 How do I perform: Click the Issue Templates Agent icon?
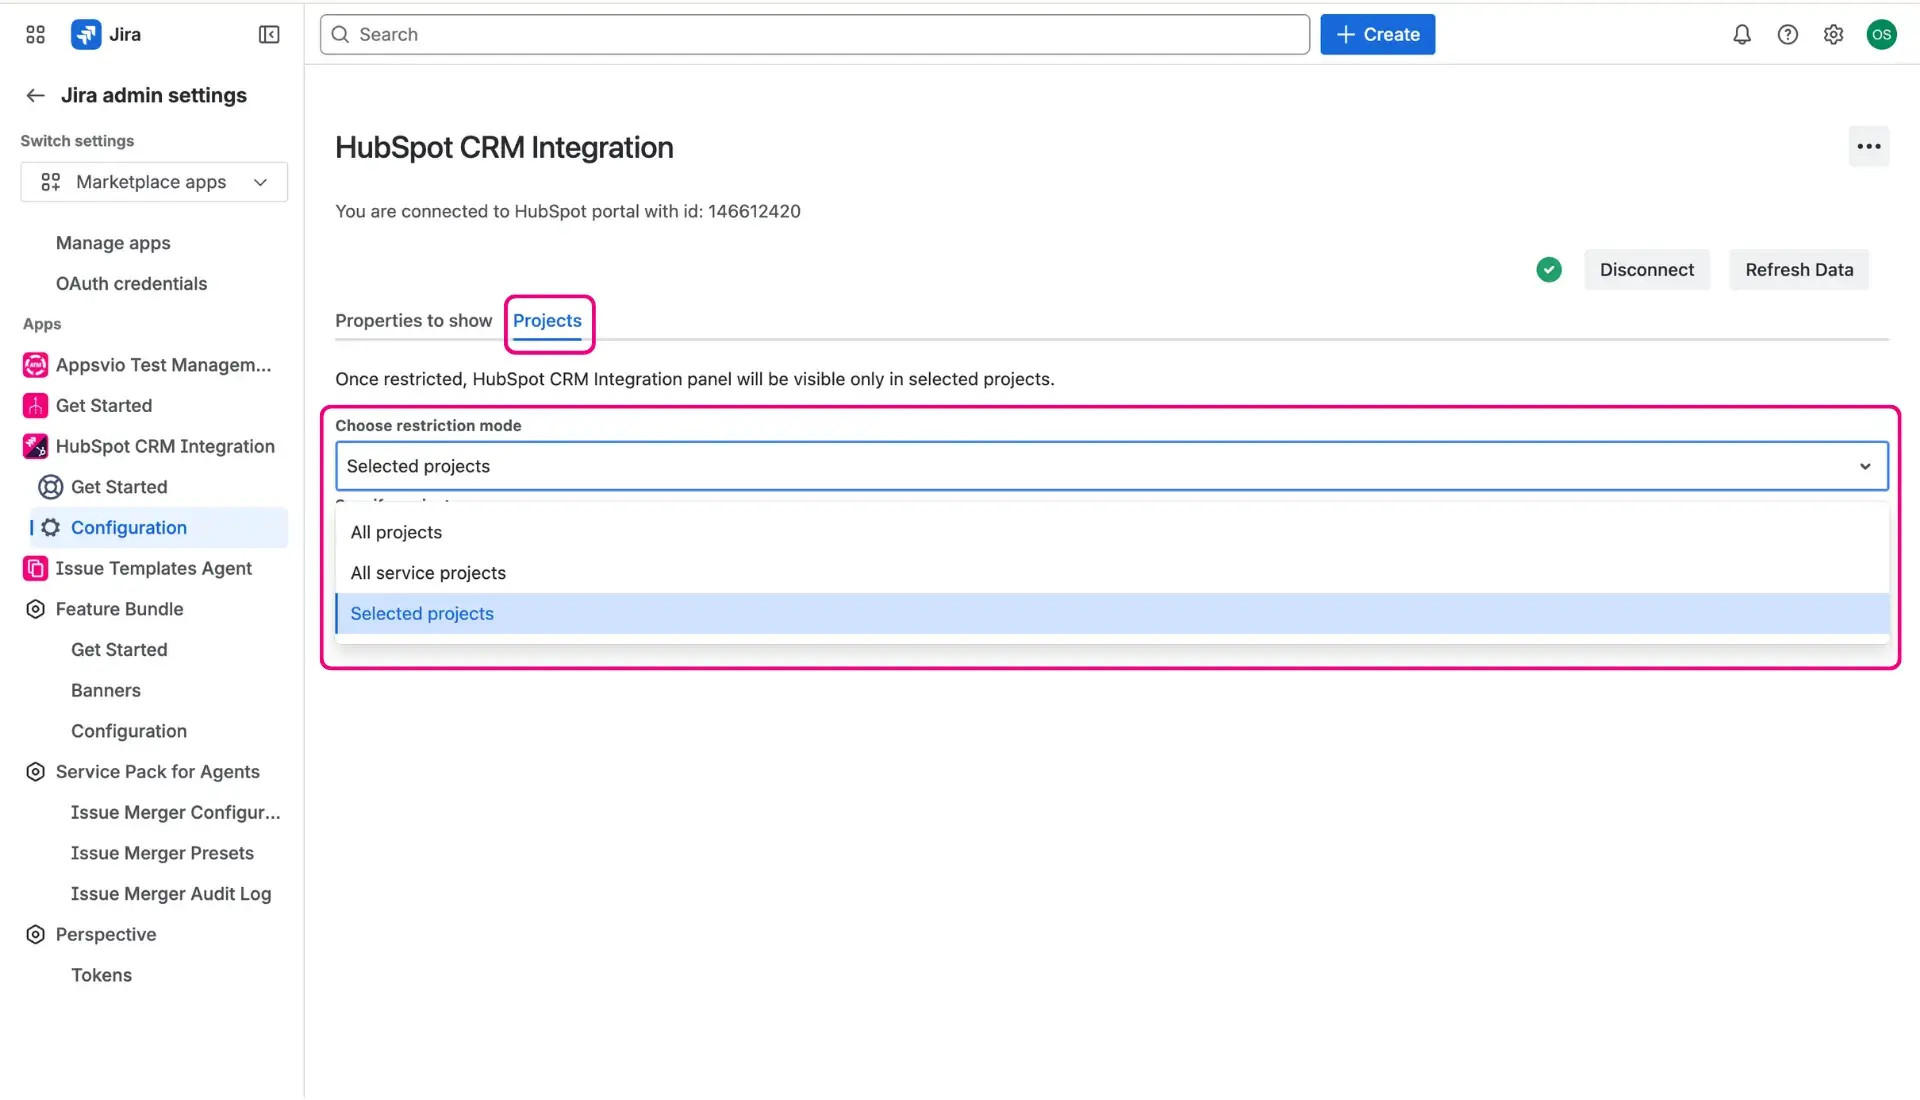point(34,568)
